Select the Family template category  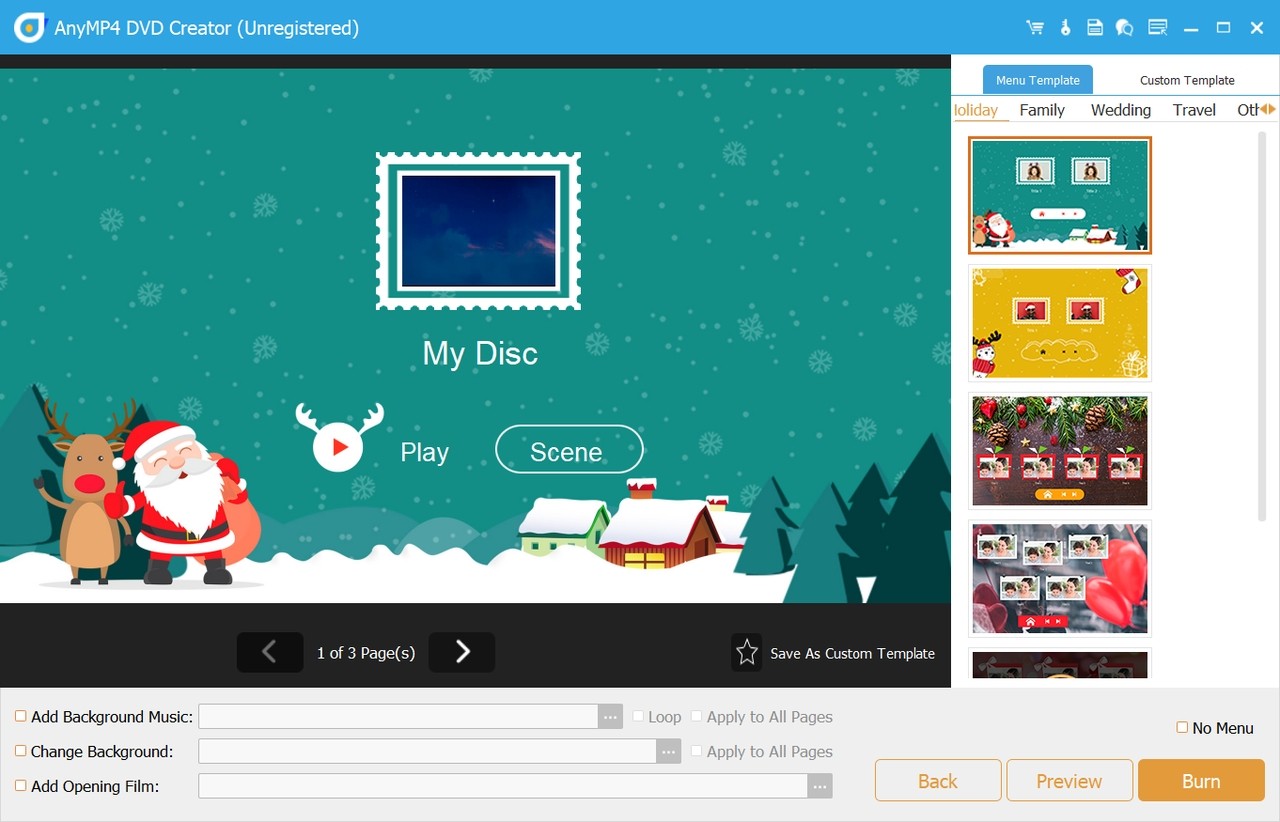(x=1042, y=110)
